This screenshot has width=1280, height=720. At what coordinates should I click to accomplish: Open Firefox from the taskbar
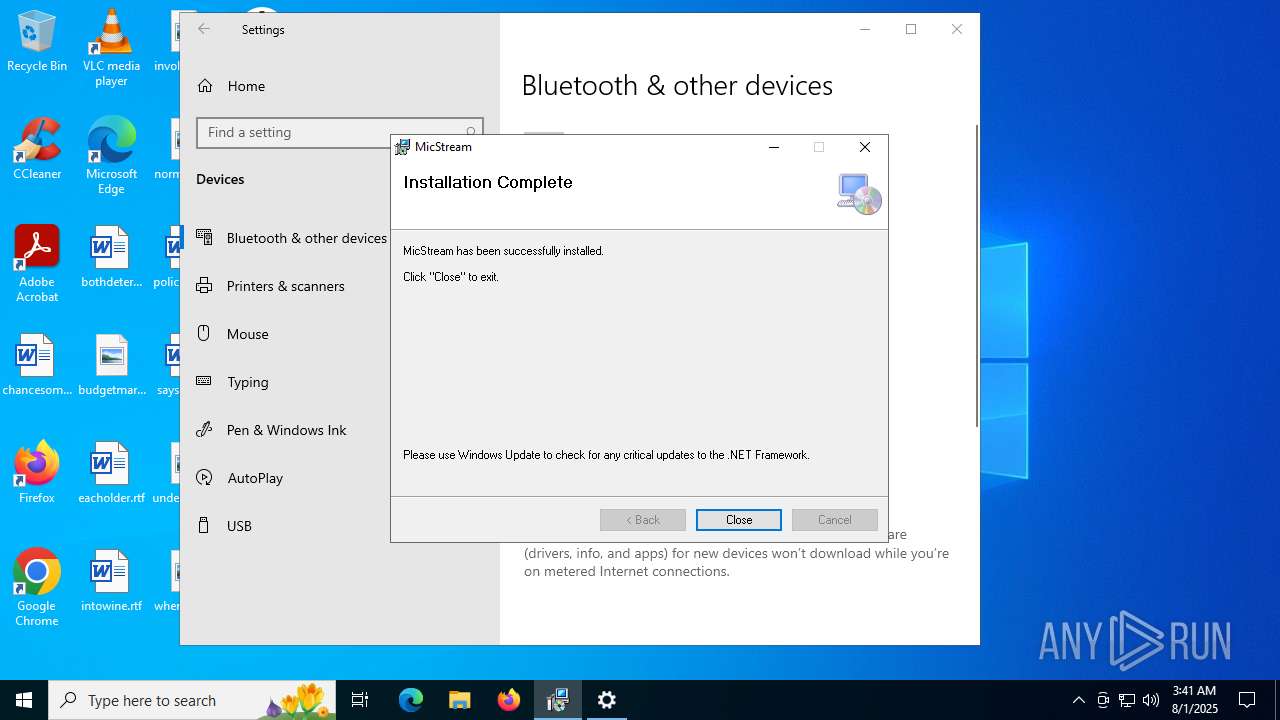click(509, 700)
